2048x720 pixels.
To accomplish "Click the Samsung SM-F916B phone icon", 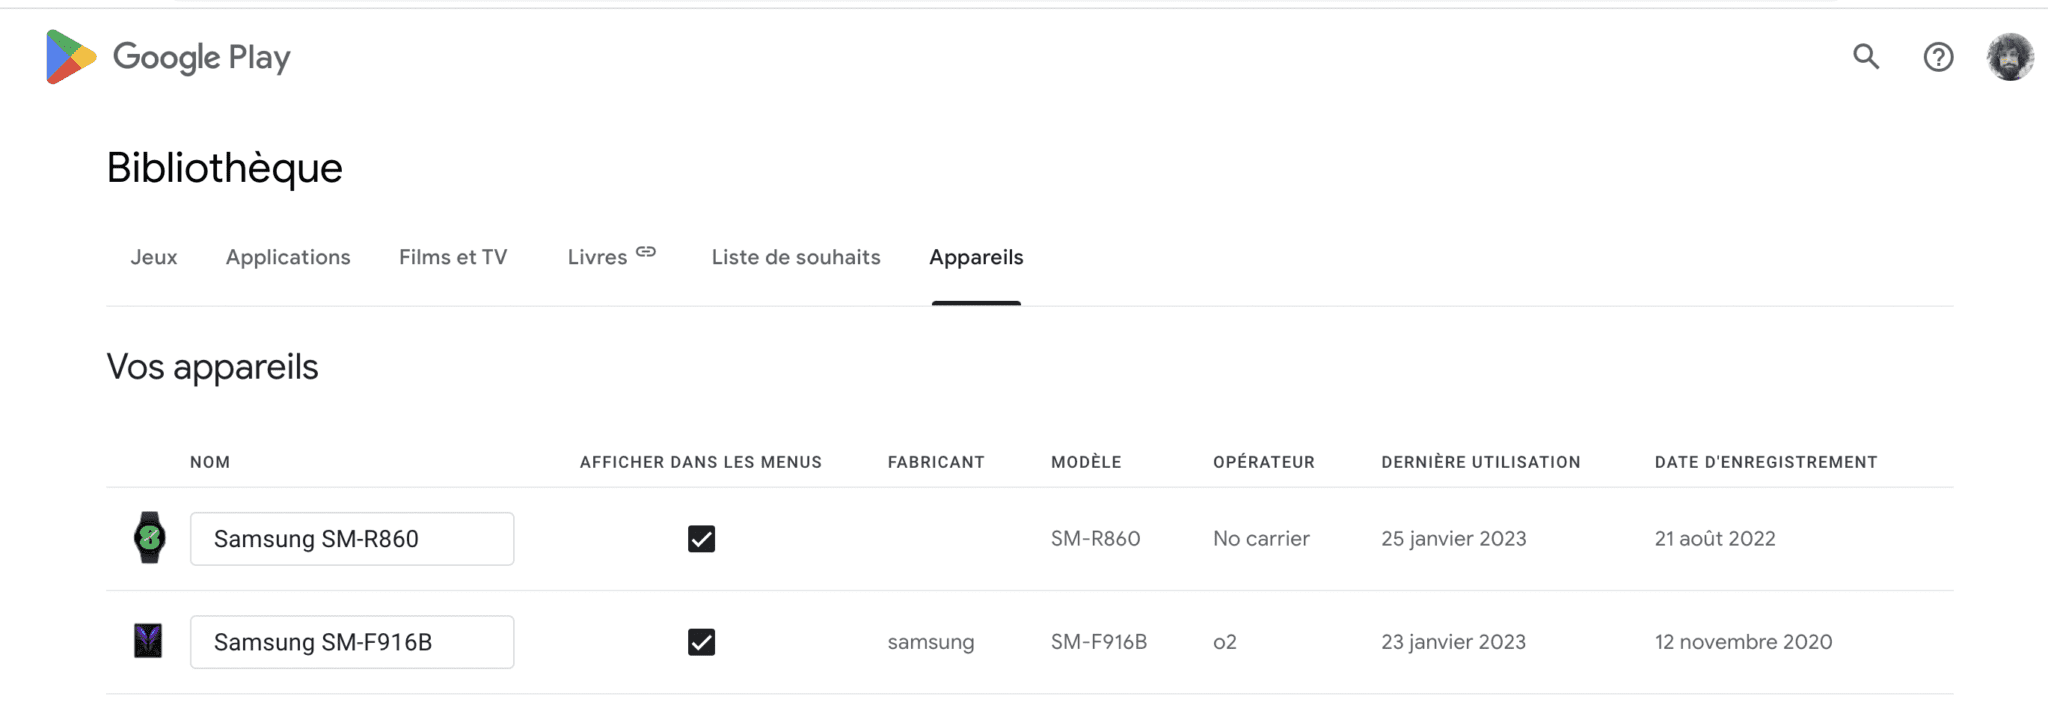I will click(x=148, y=641).
